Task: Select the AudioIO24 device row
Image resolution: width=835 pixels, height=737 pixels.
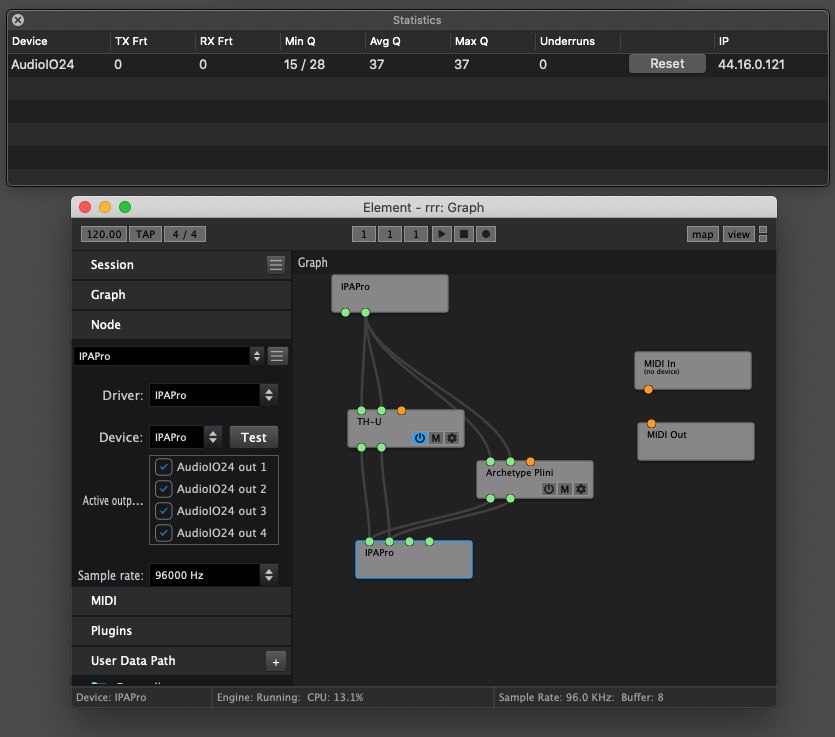Action: pos(418,64)
